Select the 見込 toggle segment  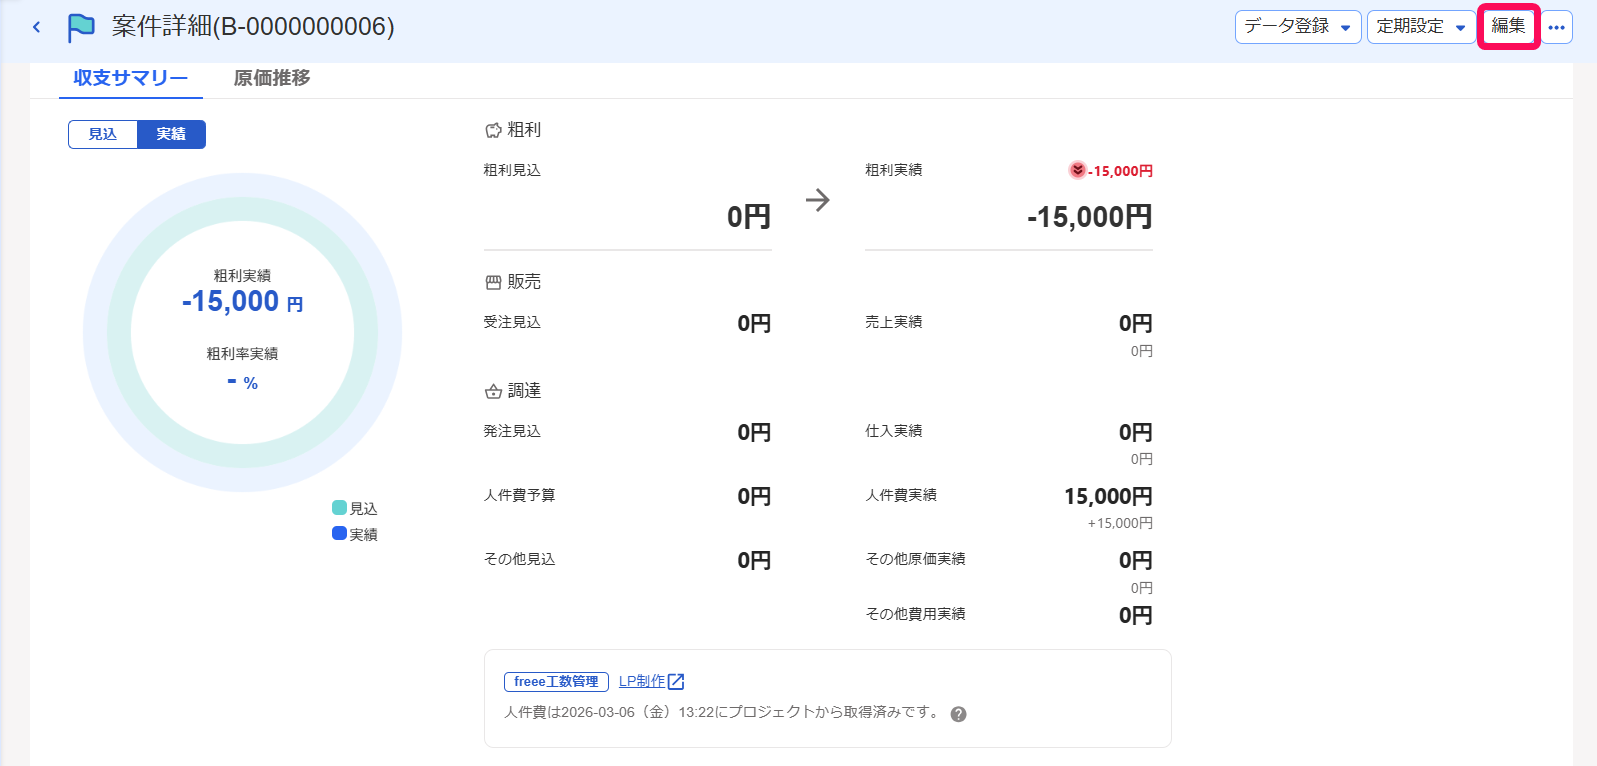coord(103,134)
